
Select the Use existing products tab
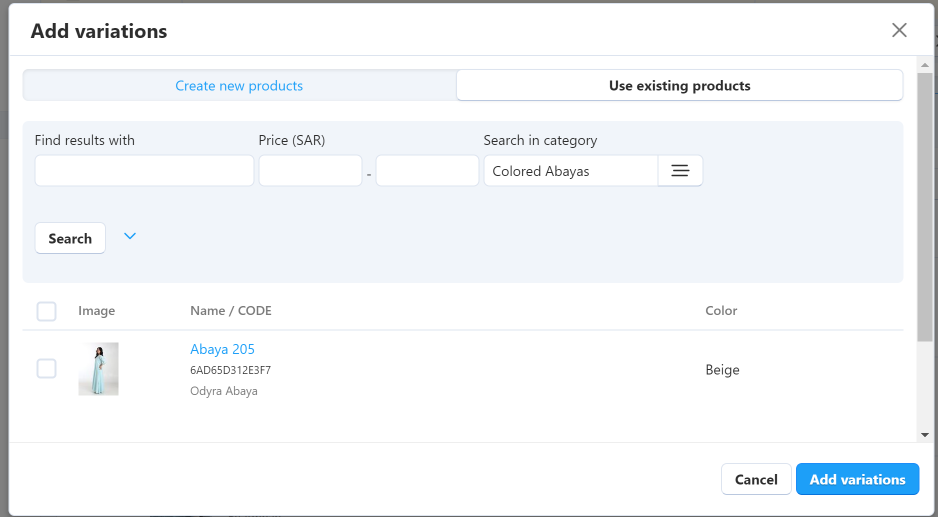(680, 86)
